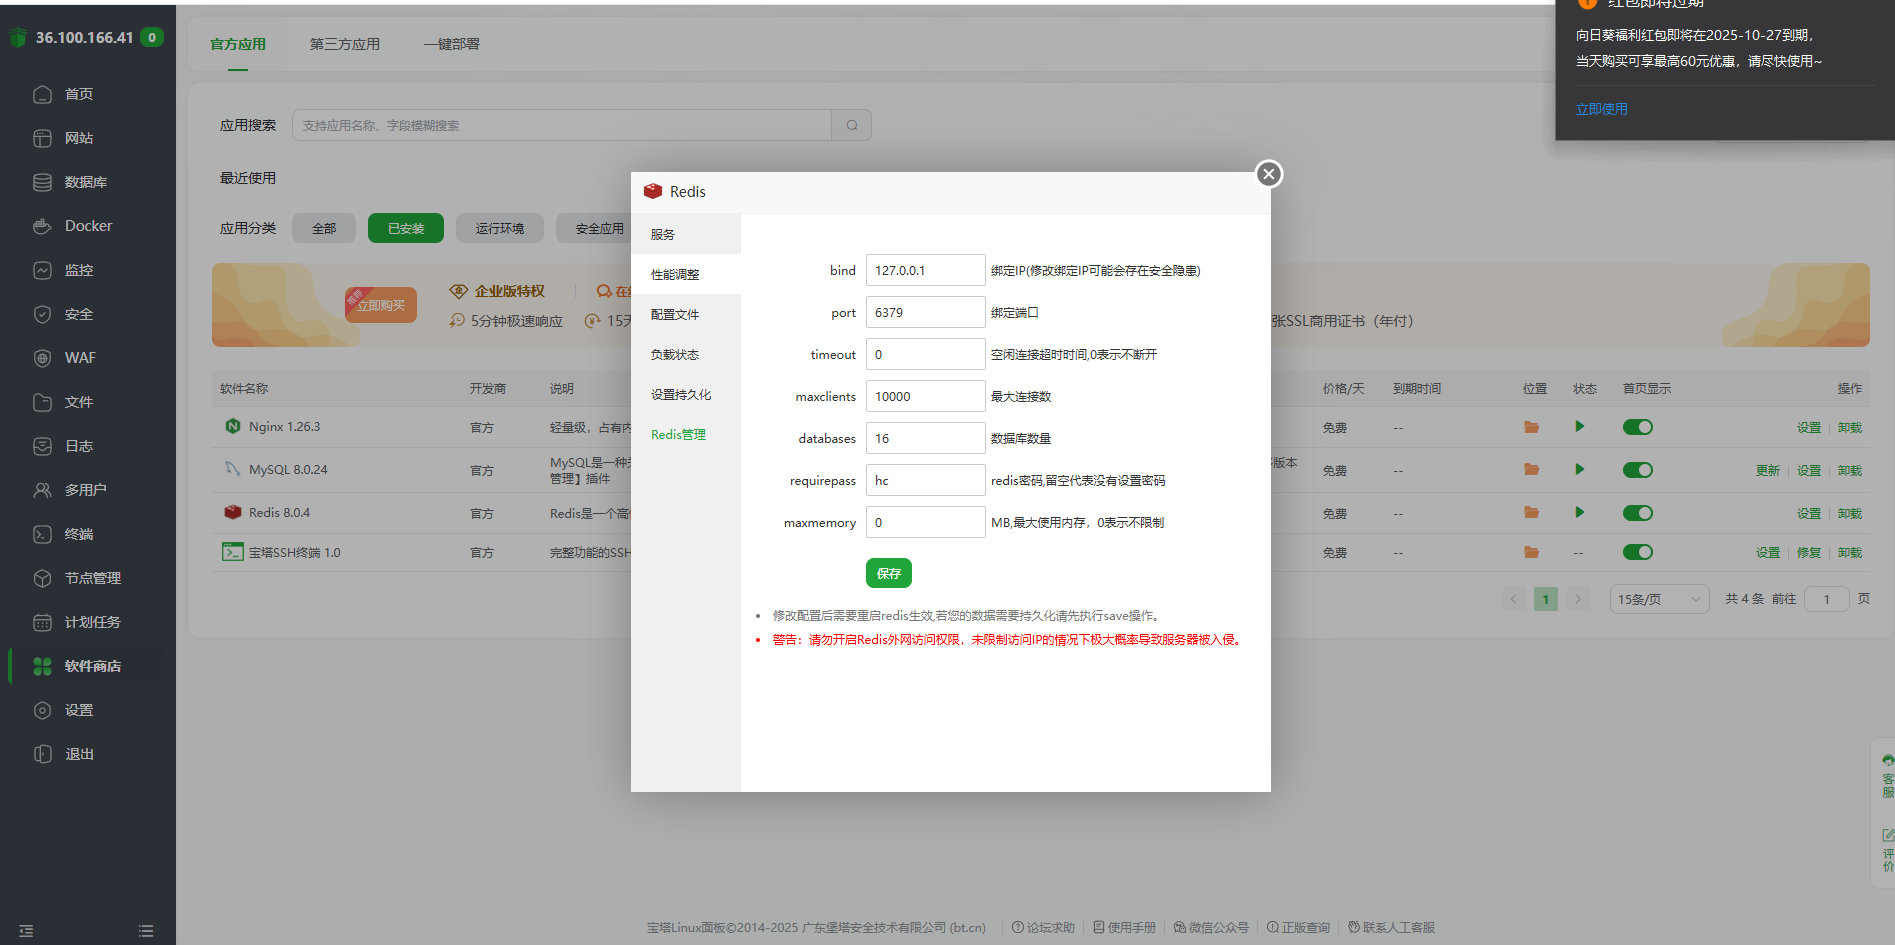This screenshot has width=1895, height=945.
Task: Switch to the 第三方应用 tab
Action: tap(345, 44)
